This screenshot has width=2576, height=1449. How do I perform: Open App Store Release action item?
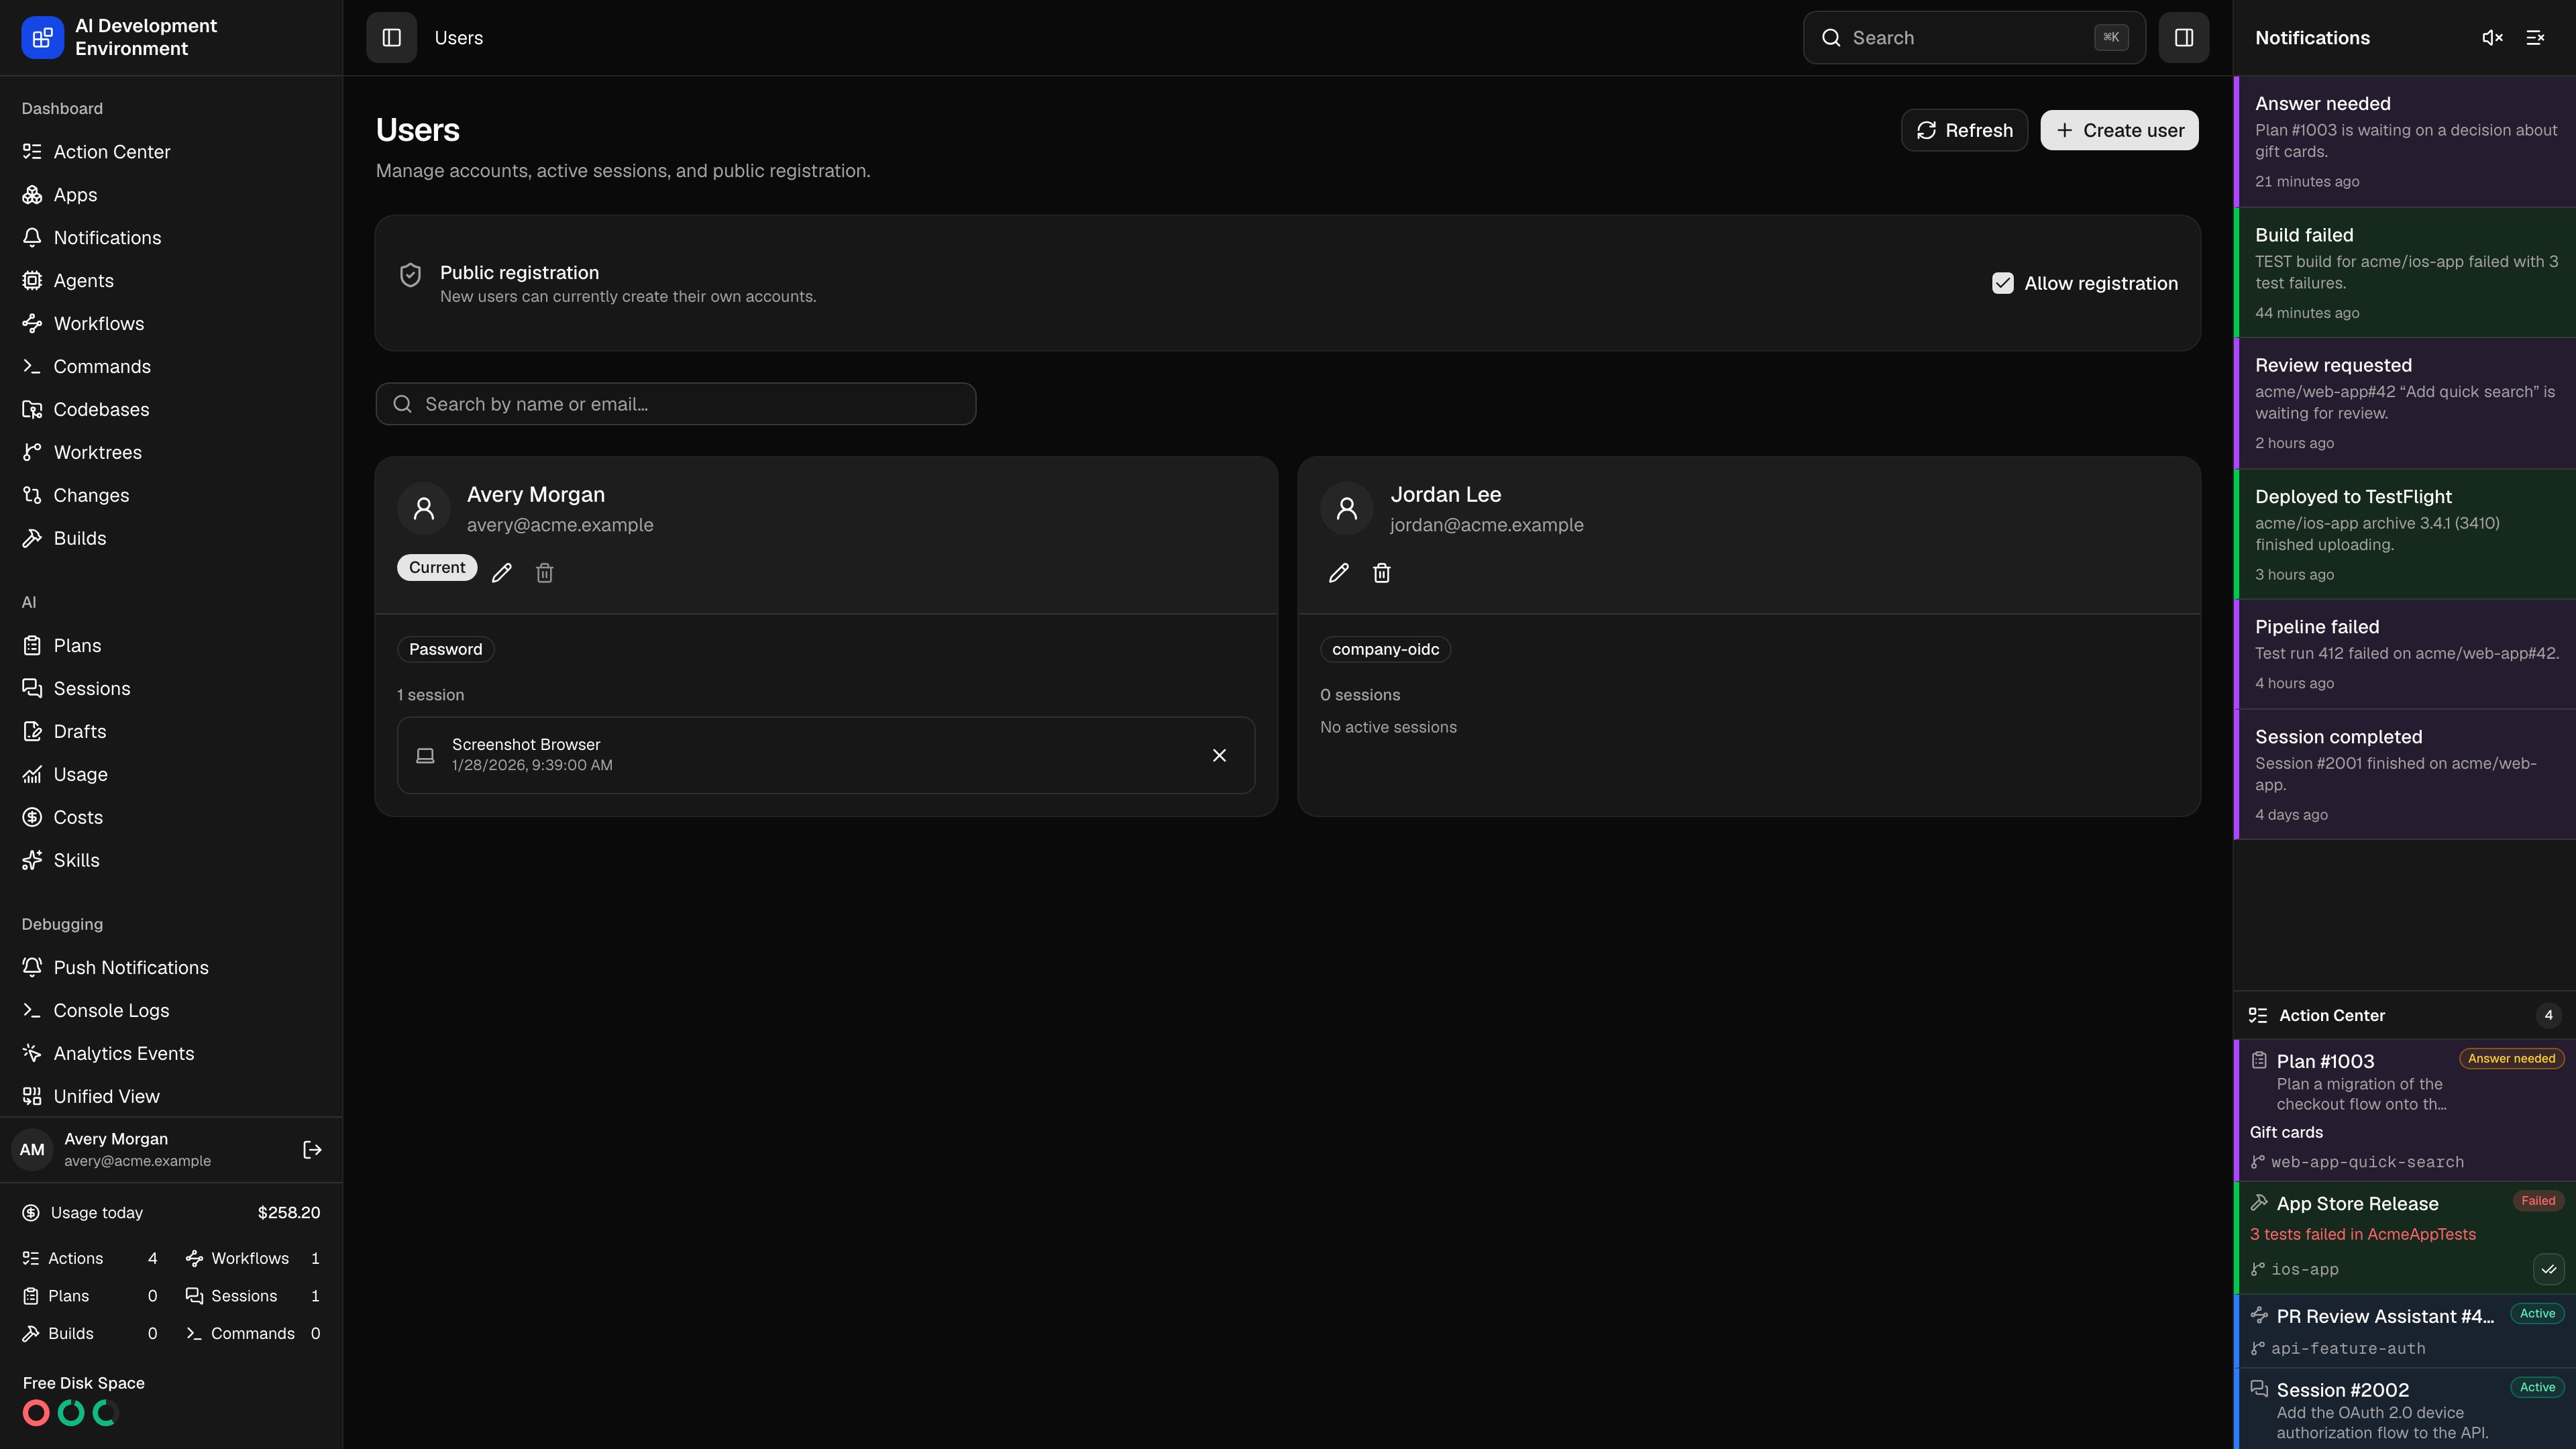coord(2404,1238)
